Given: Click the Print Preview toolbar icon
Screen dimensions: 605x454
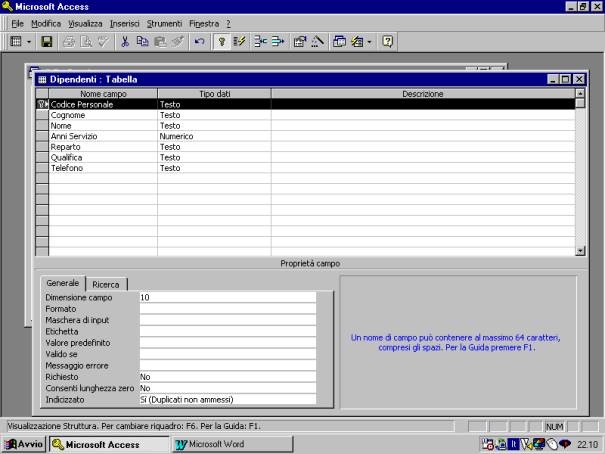Looking at the screenshot, I should click(86, 41).
